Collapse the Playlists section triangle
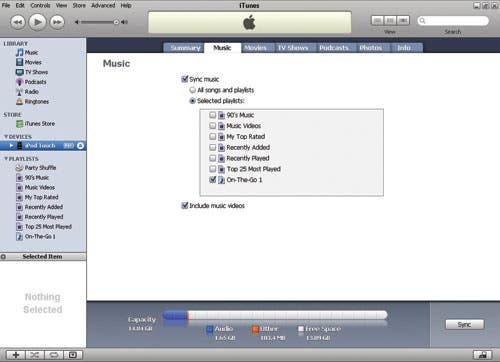The image size is (500, 362). pos(6,159)
